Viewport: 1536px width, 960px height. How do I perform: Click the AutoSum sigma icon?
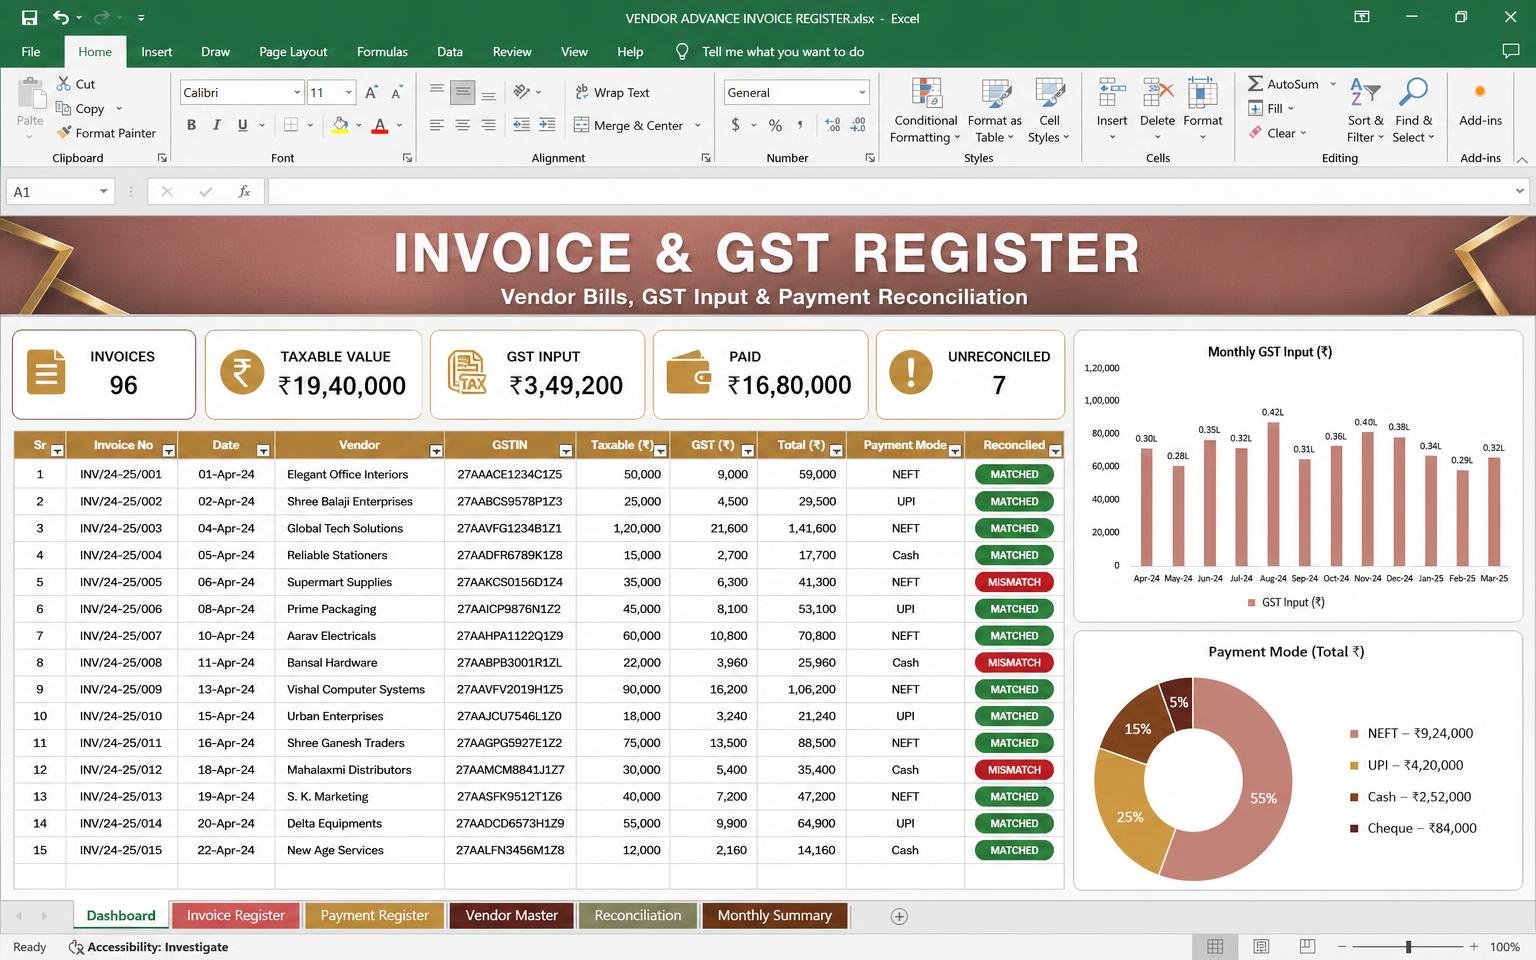1255,84
